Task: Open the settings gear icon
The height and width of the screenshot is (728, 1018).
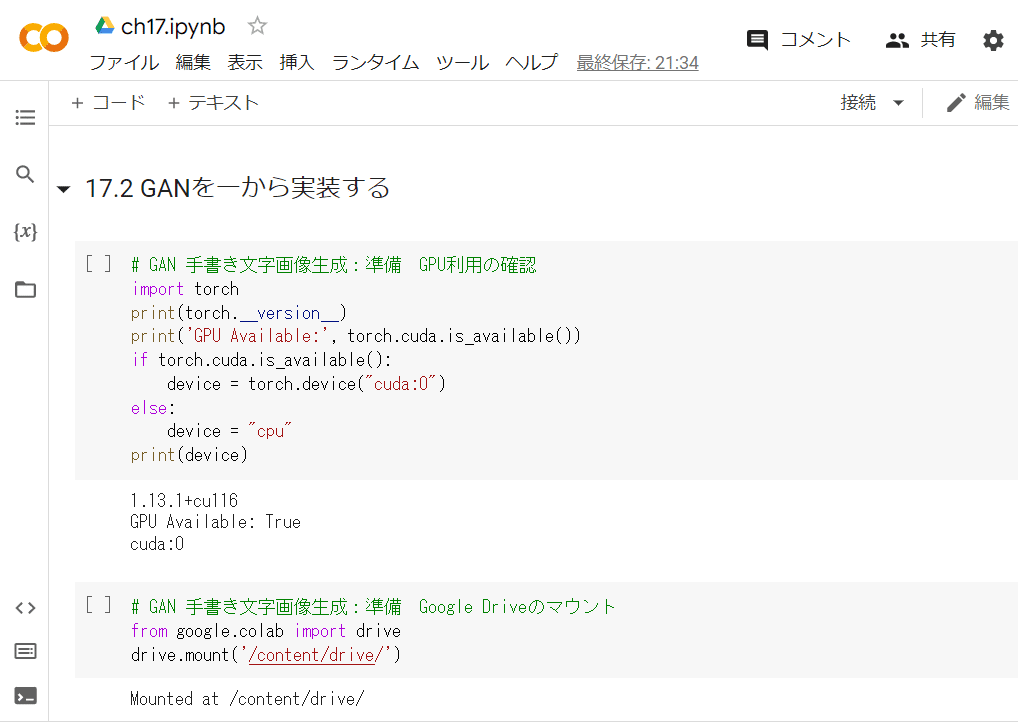Action: pos(993,40)
